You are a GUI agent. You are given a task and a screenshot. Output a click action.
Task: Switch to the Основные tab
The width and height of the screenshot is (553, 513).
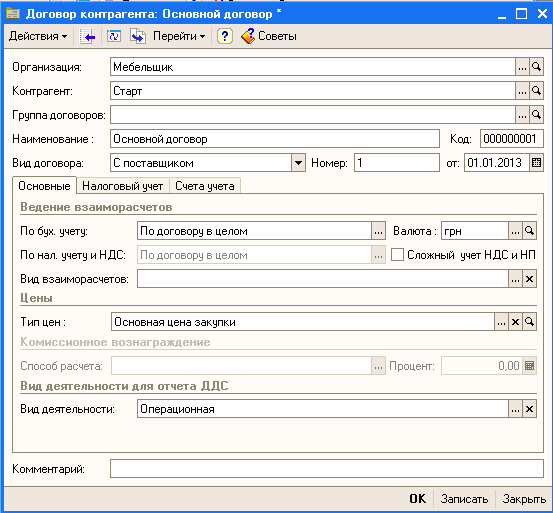pos(44,186)
